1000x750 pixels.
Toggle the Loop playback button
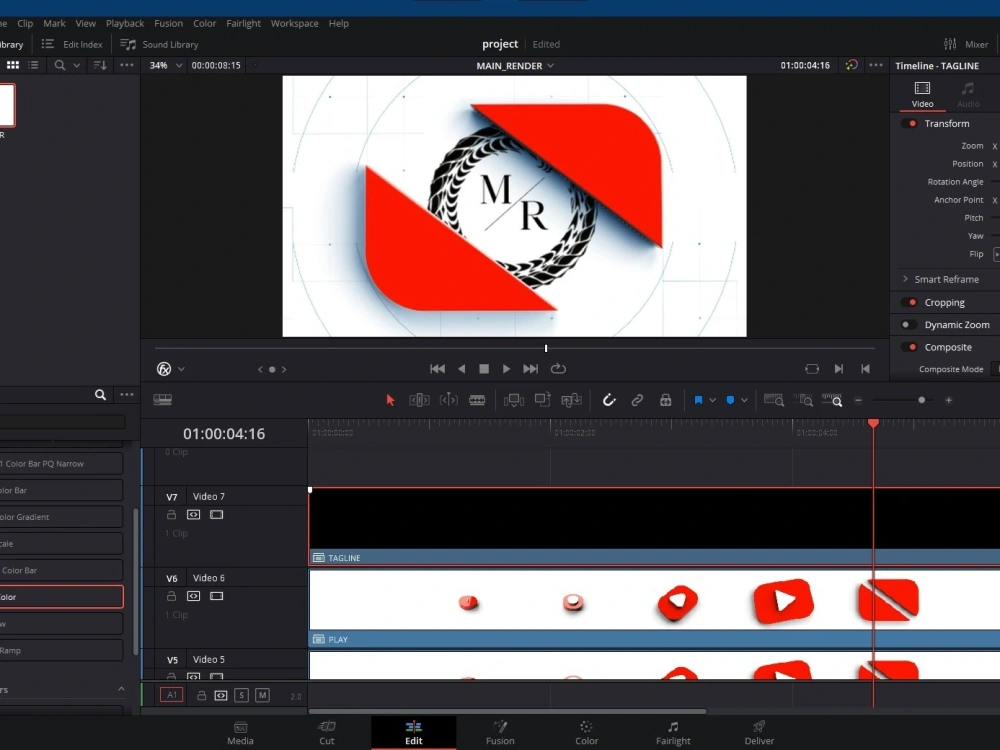pos(558,369)
